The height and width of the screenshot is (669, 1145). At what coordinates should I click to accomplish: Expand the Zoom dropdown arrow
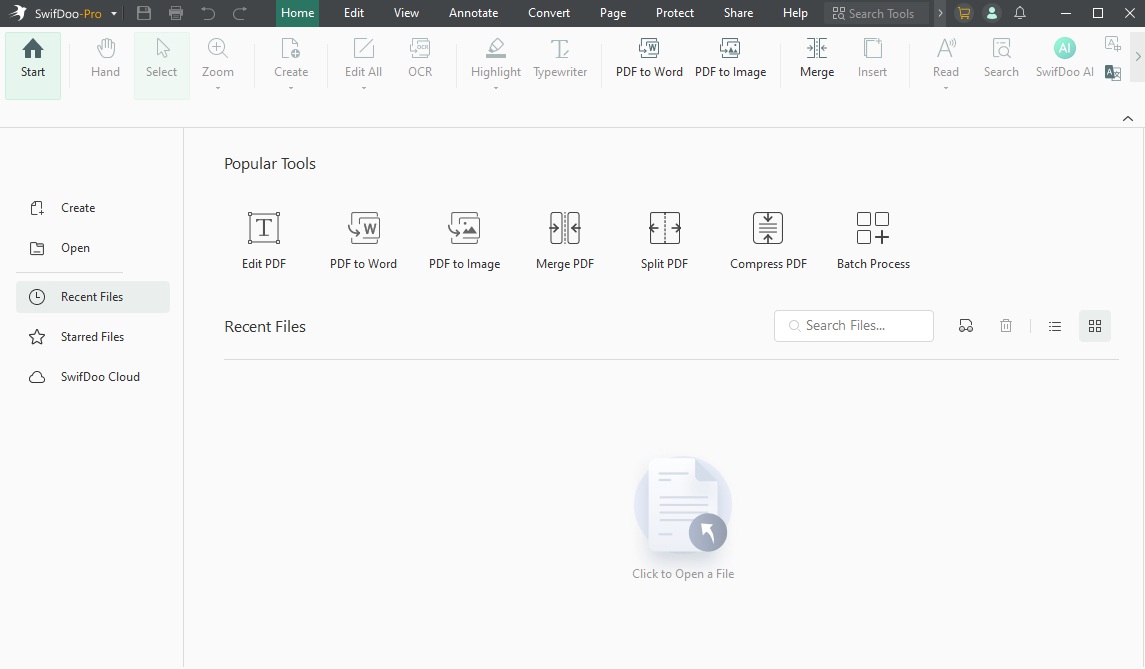[x=218, y=88]
